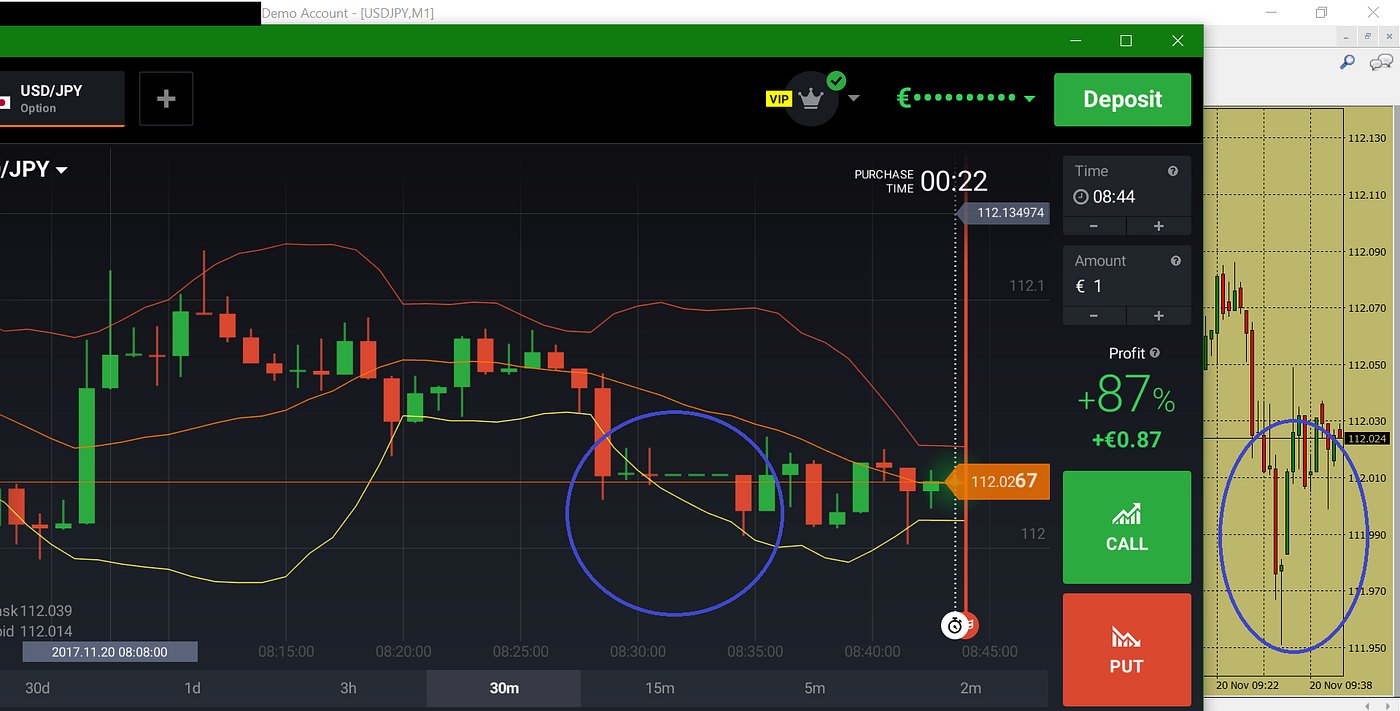The height and width of the screenshot is (711, 1400).
Task: Minimize the Demo Account background window
Action: (x=1271, y=12)
